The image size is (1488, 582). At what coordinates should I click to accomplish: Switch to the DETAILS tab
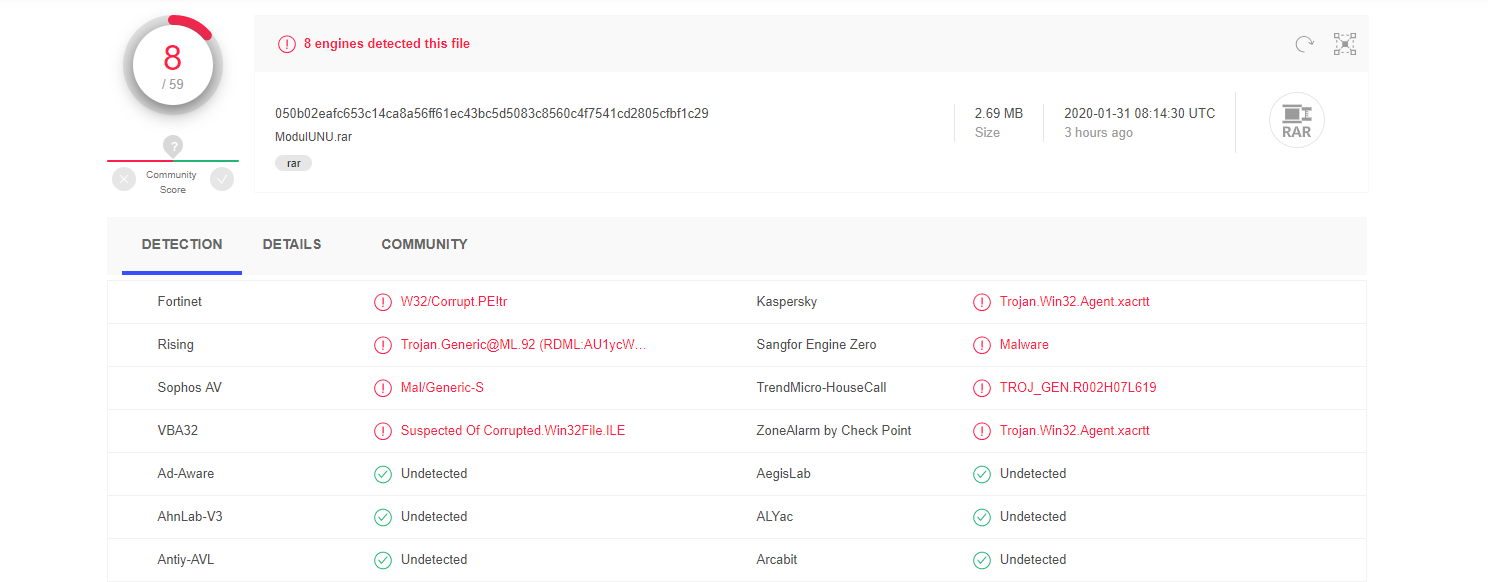(292, 244)
